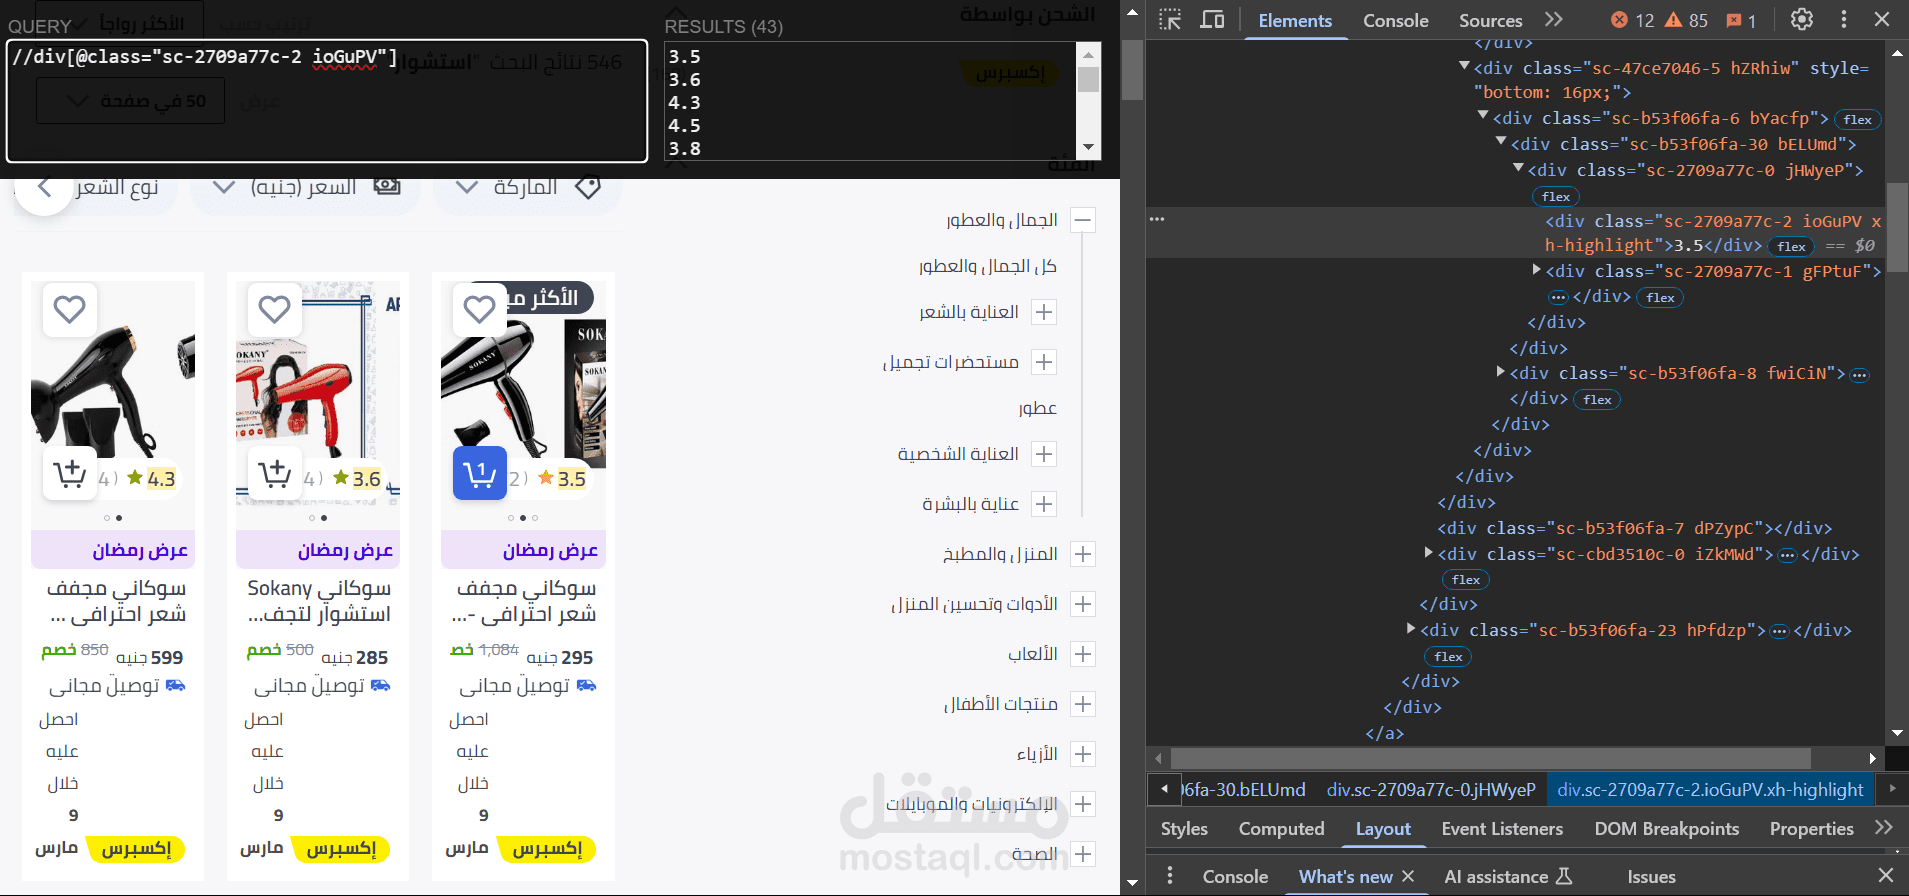
Task: Click into the XPath query input box
Action: pos(327,100)
